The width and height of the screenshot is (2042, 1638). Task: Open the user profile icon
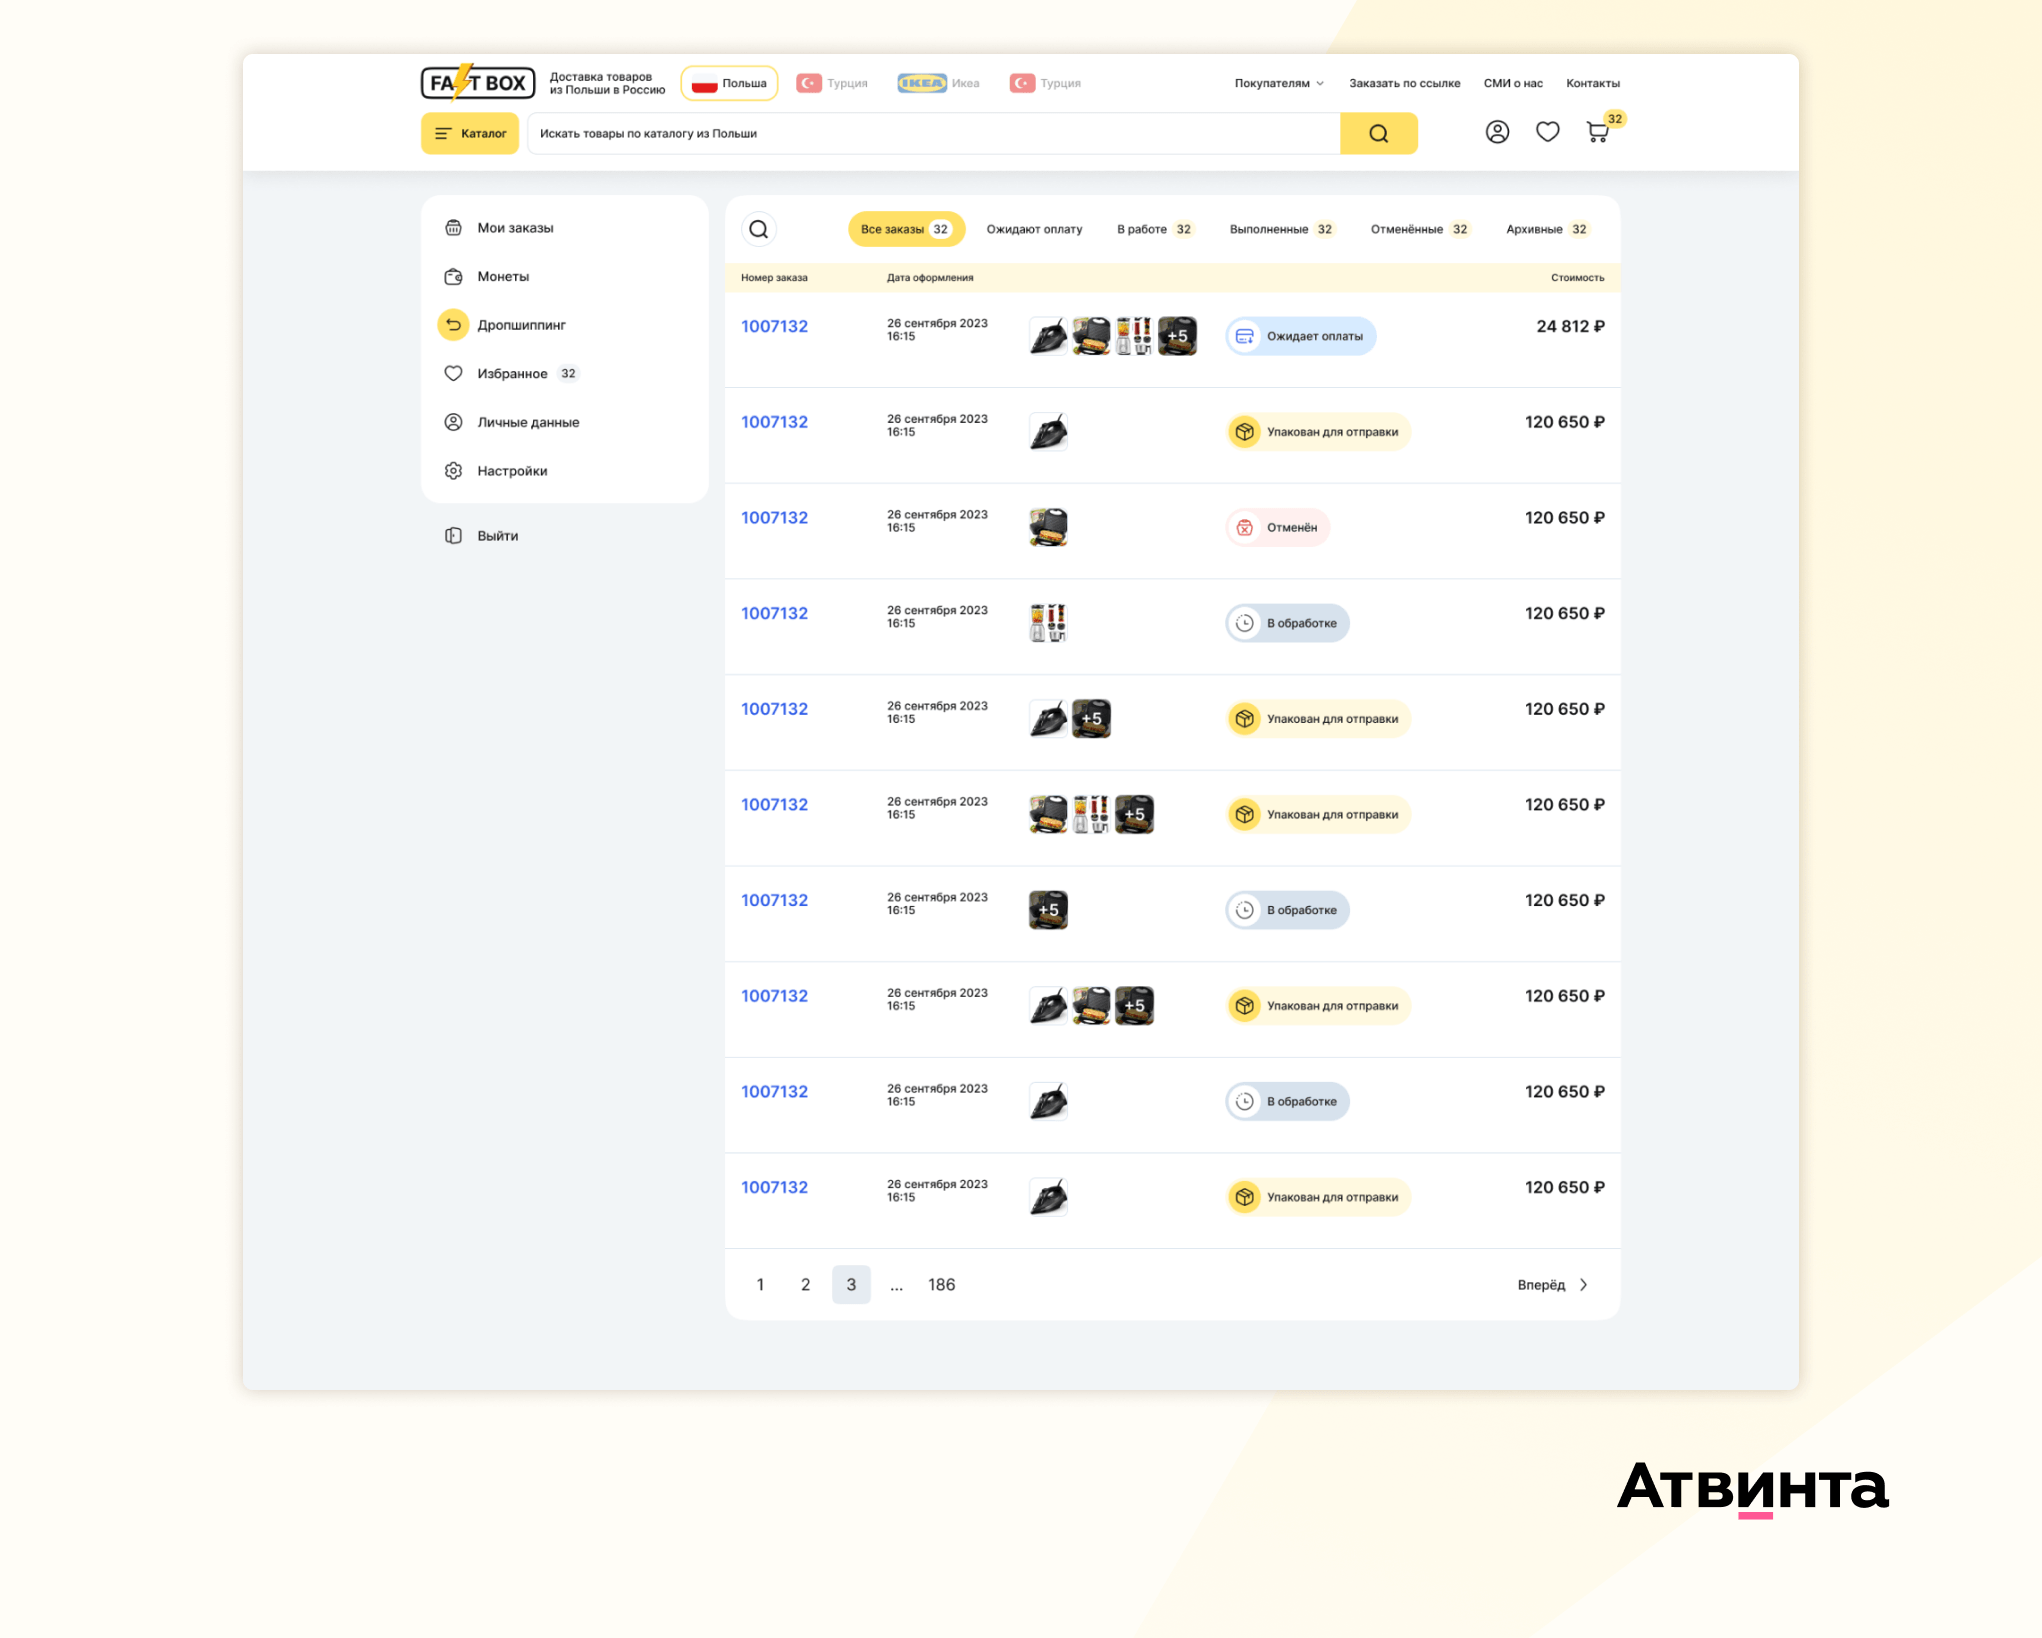point(1496,132)
